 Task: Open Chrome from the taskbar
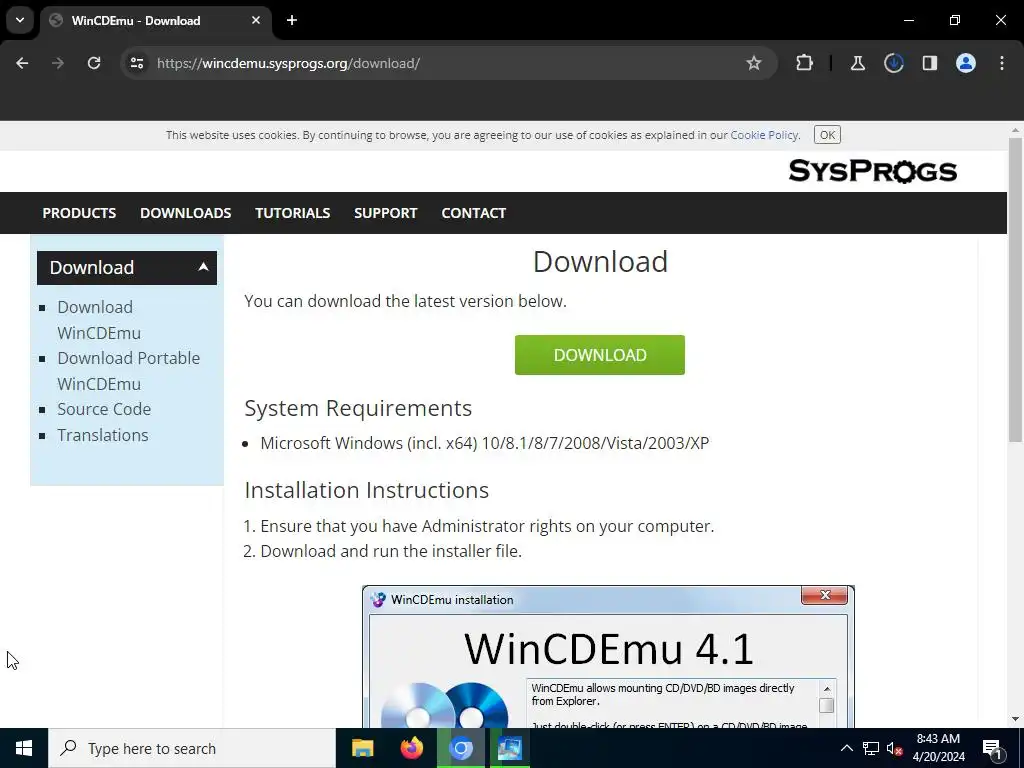[460, 748]
